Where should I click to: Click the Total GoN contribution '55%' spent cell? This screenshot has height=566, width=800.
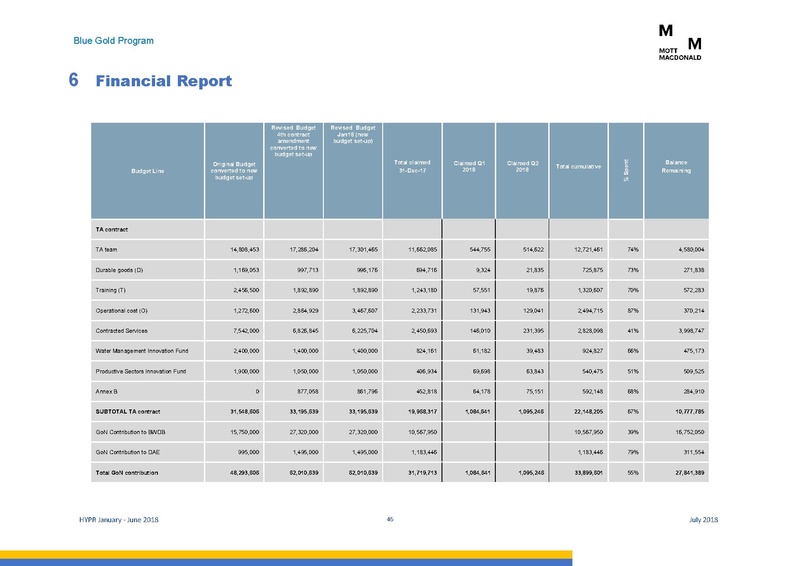tap(633, 473)
